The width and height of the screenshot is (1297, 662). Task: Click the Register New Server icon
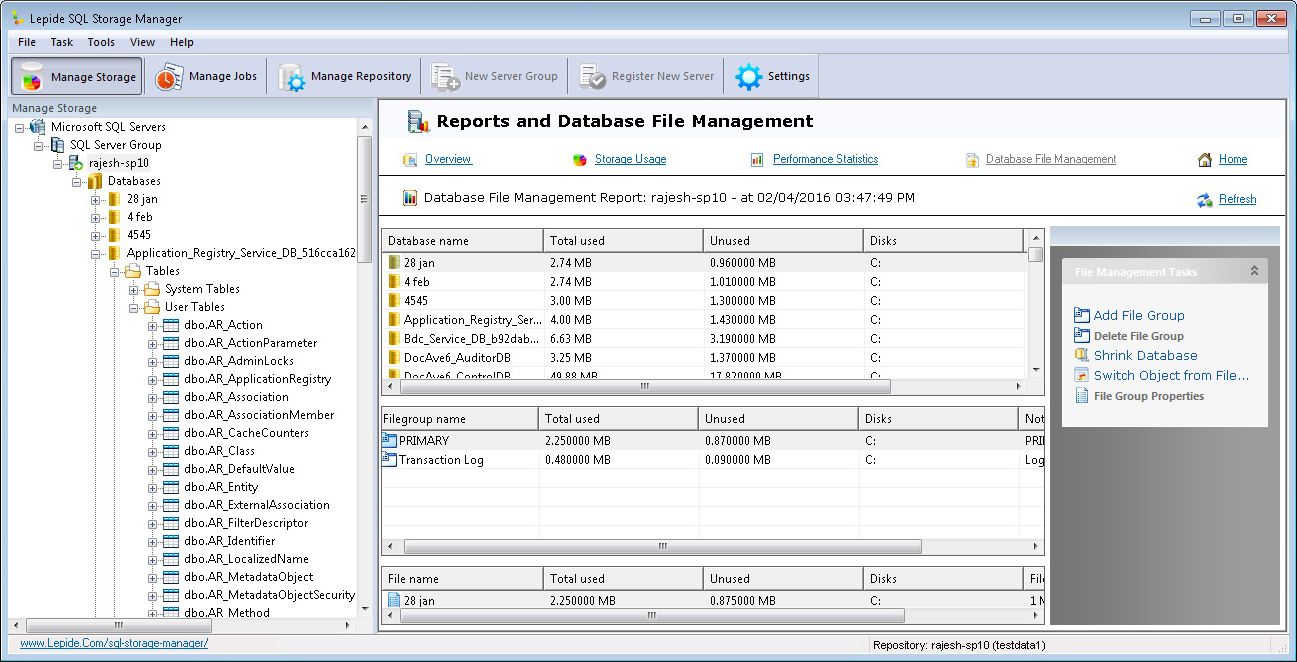click(592, 77)
